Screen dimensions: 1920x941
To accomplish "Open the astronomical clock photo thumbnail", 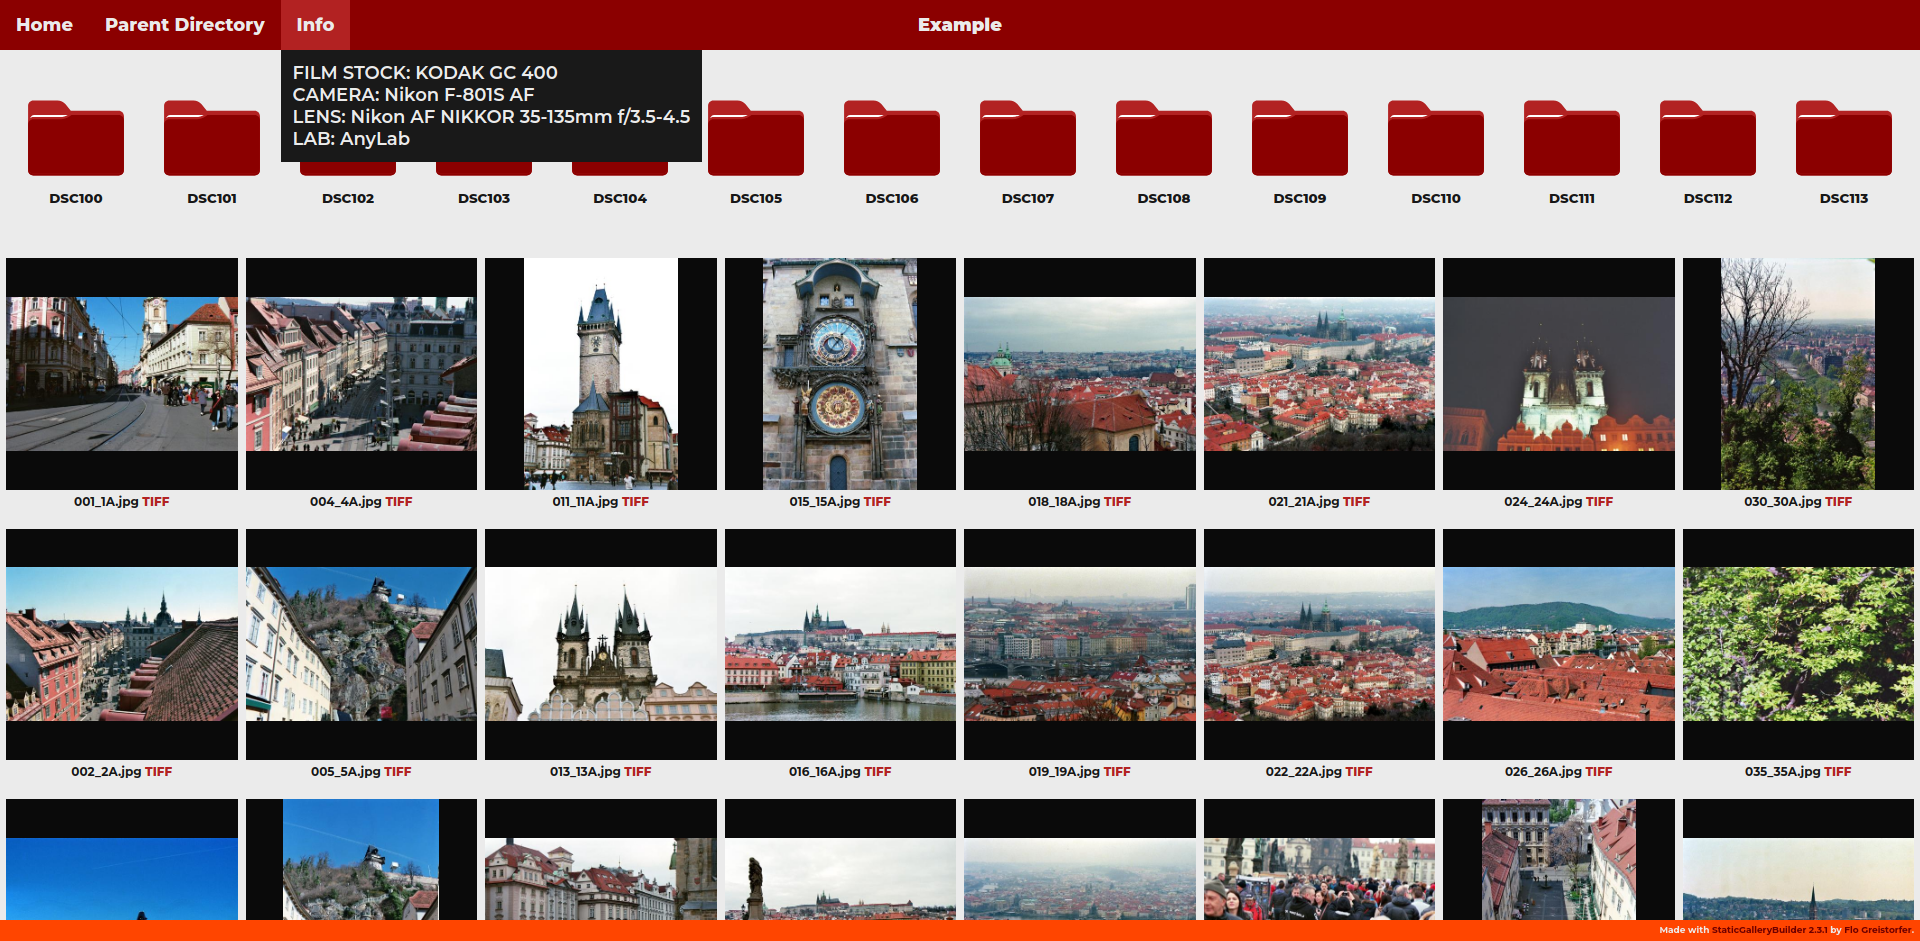I will [x=840, y=374].
